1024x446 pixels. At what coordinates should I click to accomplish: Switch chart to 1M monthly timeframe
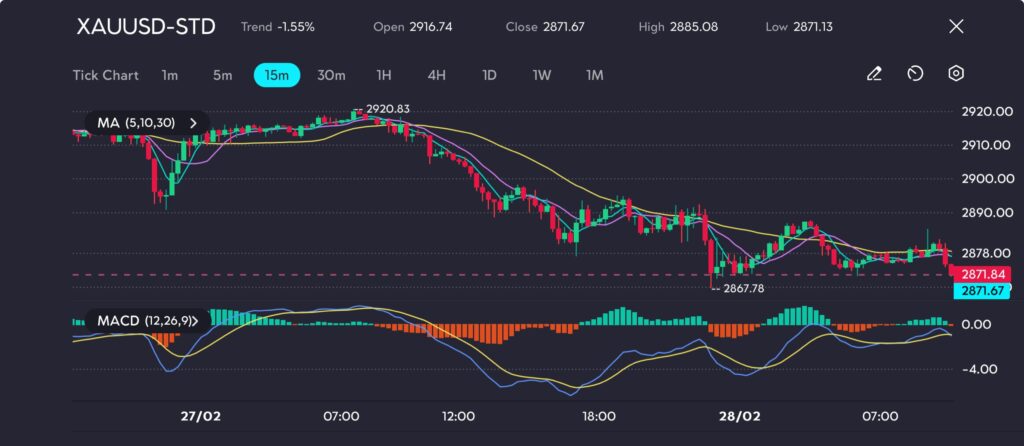[x=594, y=74]
